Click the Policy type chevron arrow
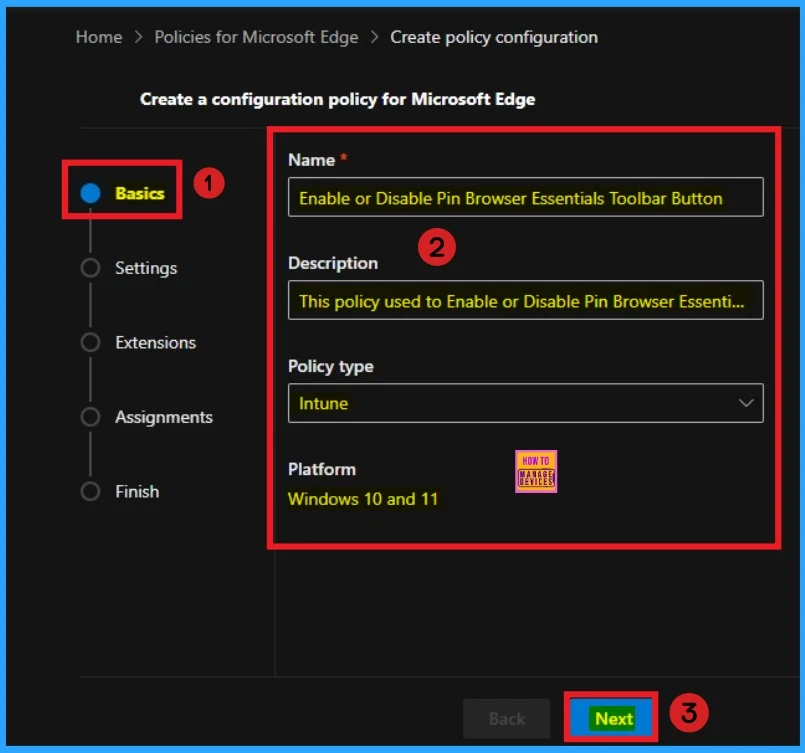The width and height of the screenshot is (805, 753). [x=746, y=403]
